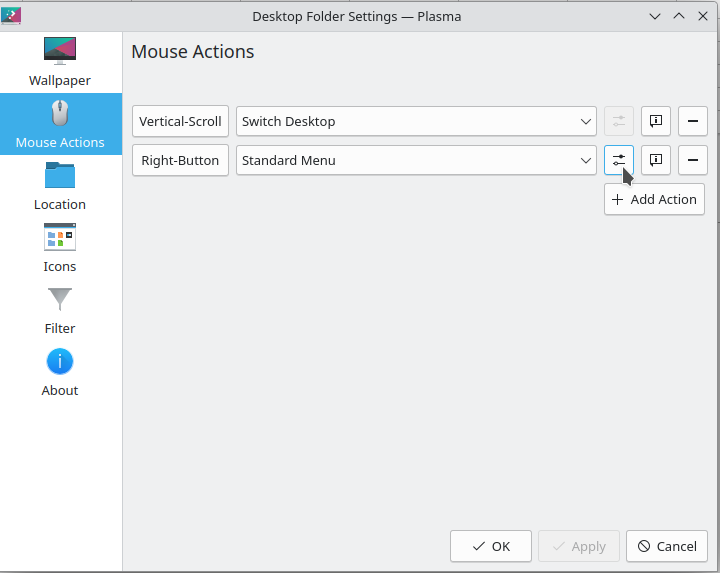Show about info for Standard Menu
This screenshot has height=573, width=720.
(656, 160)
